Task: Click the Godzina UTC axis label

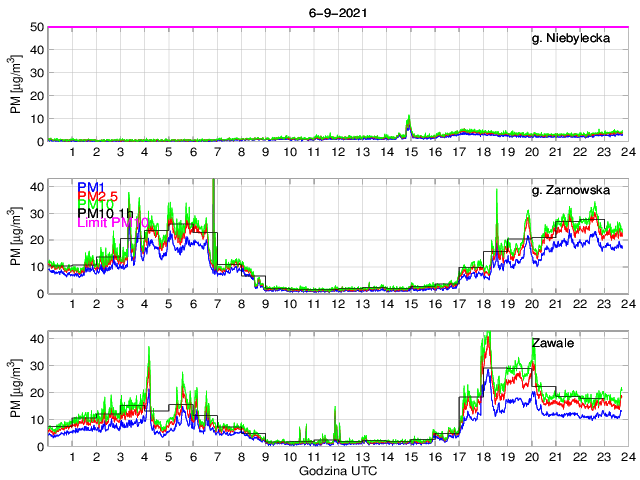Action: [x=335, y=470]
